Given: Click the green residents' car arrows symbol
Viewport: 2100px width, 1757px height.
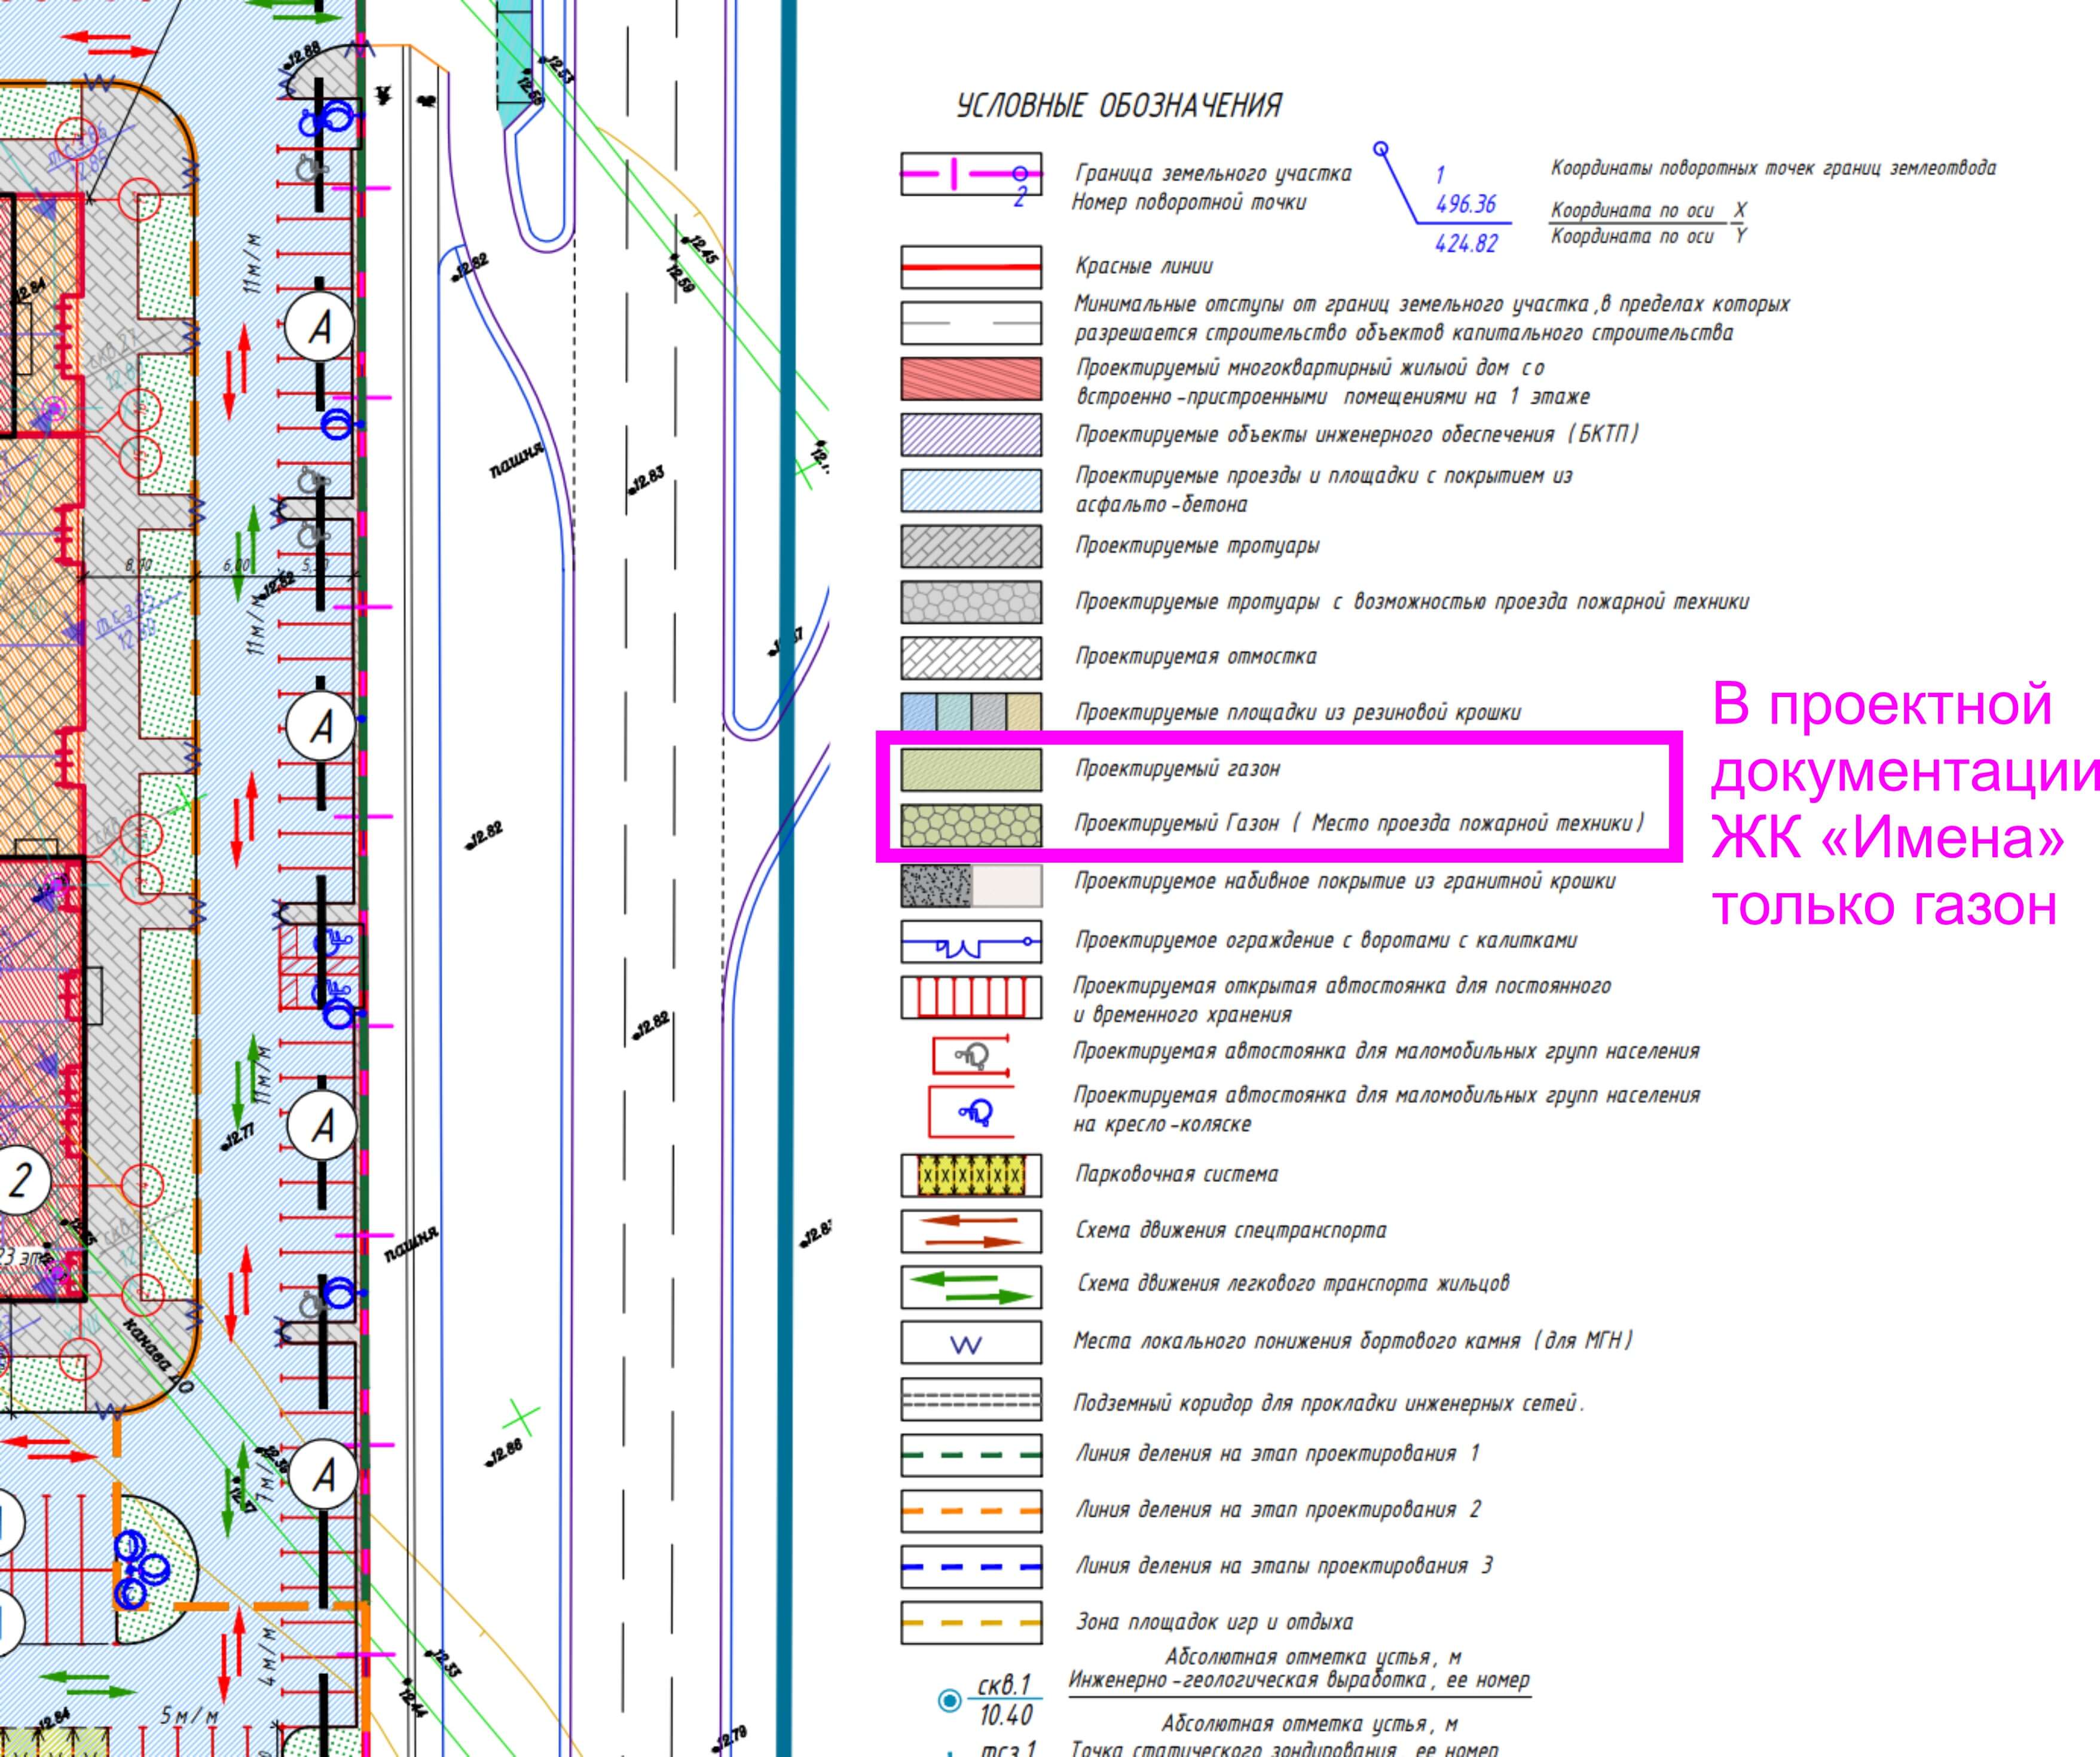Looking at the screenshot, I should 971,1287.
